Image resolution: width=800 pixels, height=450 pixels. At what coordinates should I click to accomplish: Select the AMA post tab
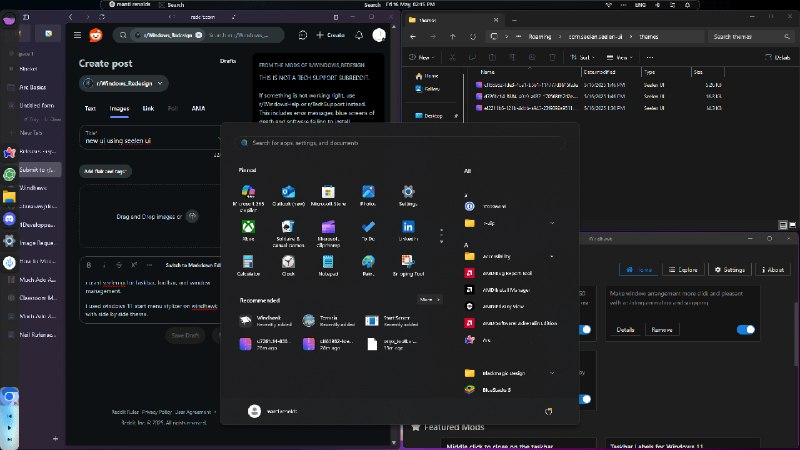[198, 108]
